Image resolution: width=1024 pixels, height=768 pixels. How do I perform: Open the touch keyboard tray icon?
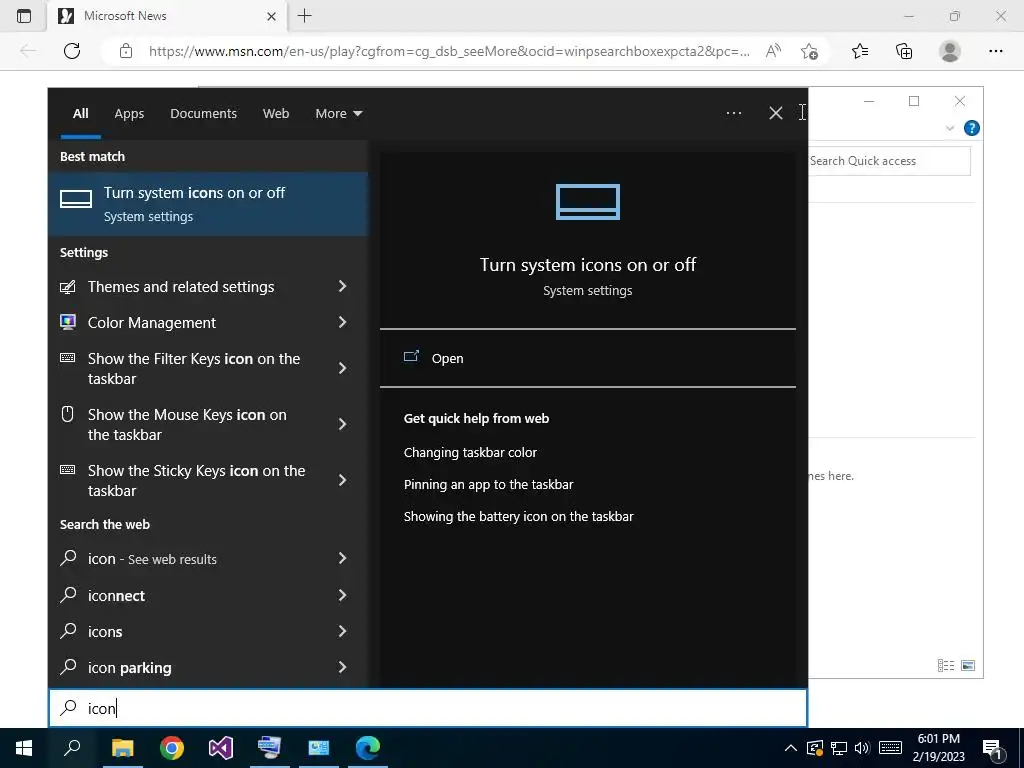890,748
